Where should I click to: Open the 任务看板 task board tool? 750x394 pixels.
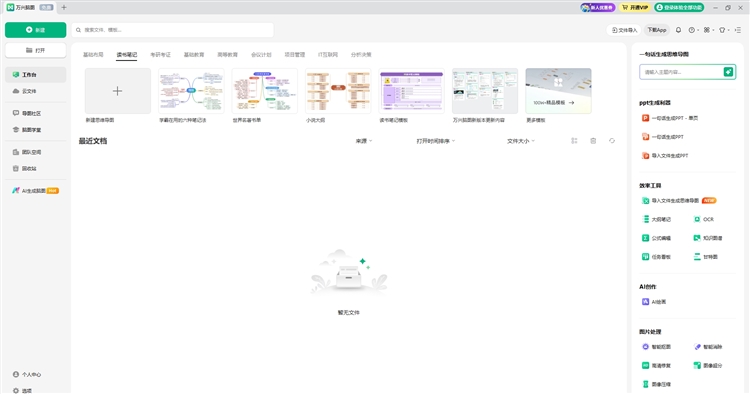(x=656, y=257)
